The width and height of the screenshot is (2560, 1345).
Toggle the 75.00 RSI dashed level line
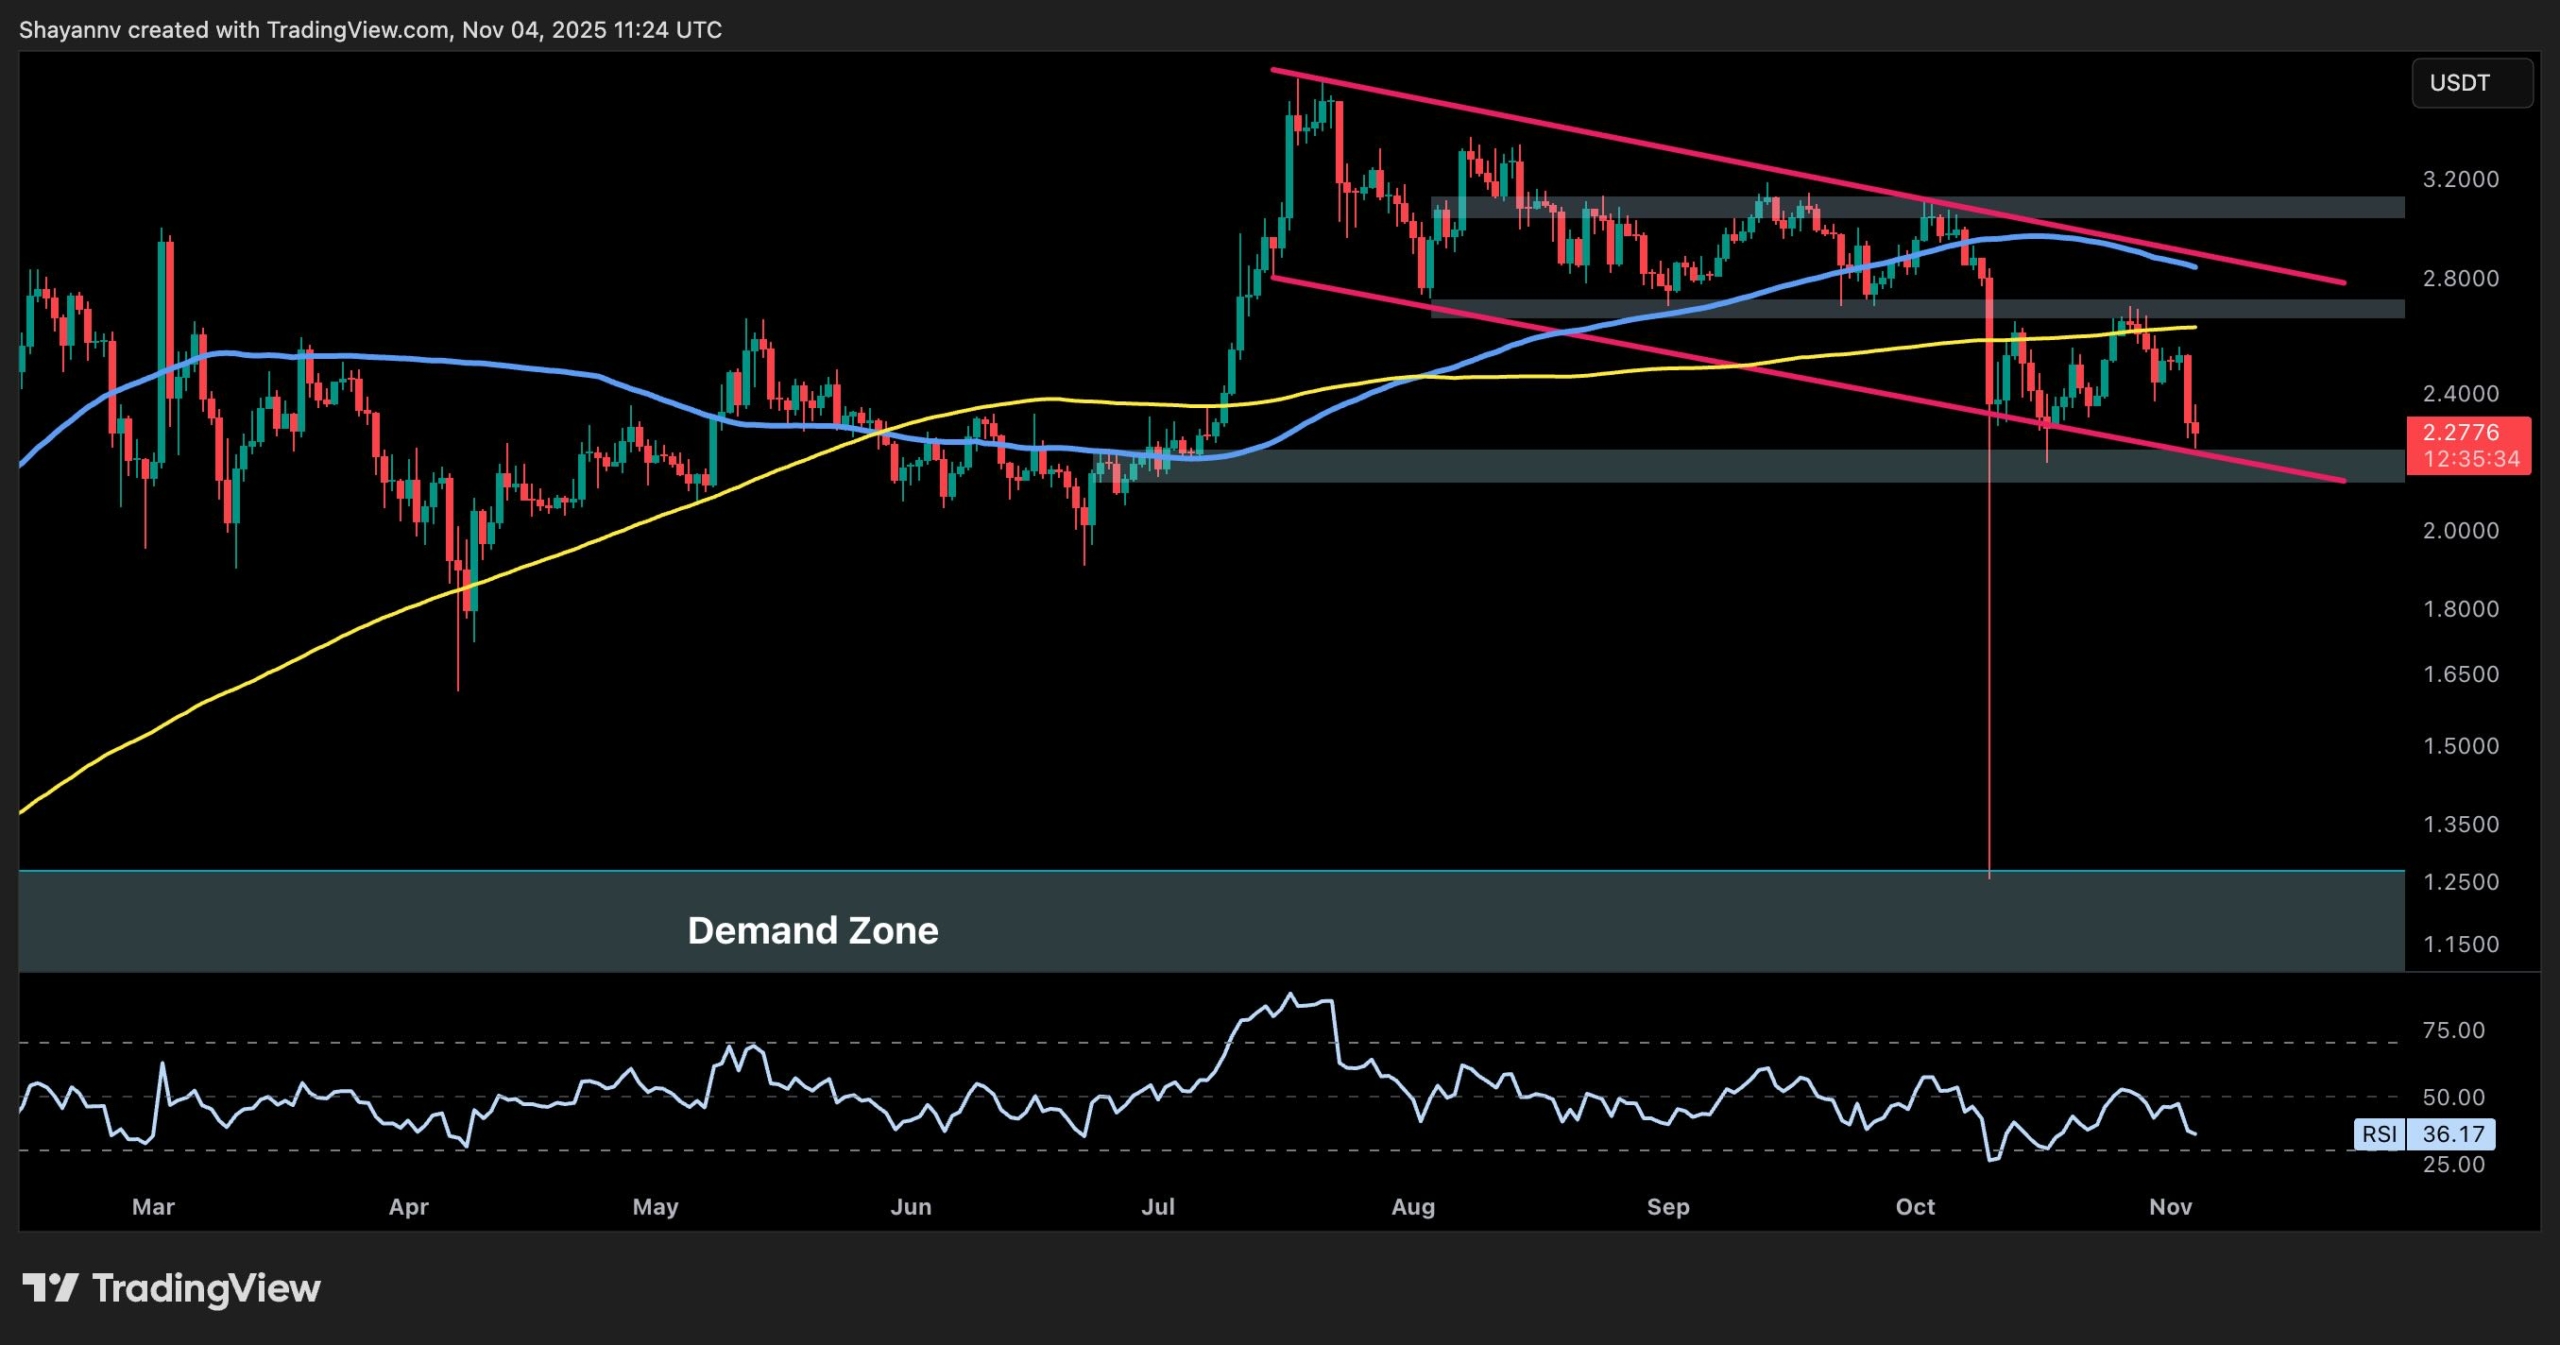(x=1200, y=1043)
